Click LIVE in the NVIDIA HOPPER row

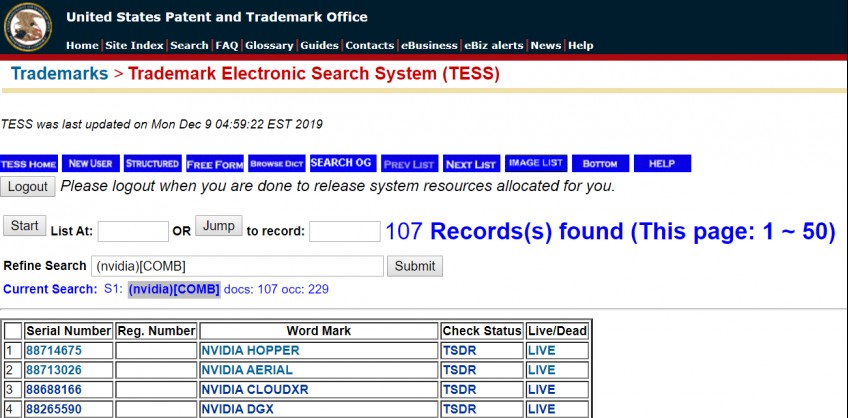(x=541, y=350)
